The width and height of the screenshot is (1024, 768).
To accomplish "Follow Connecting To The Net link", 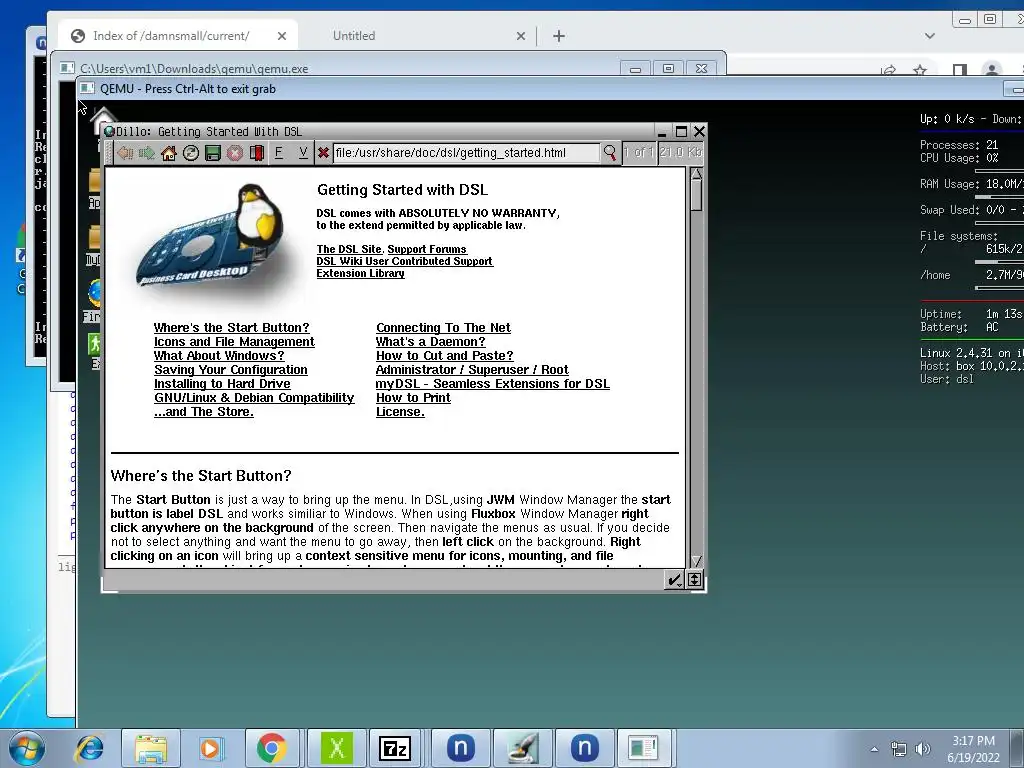I will tap(443, 328).
